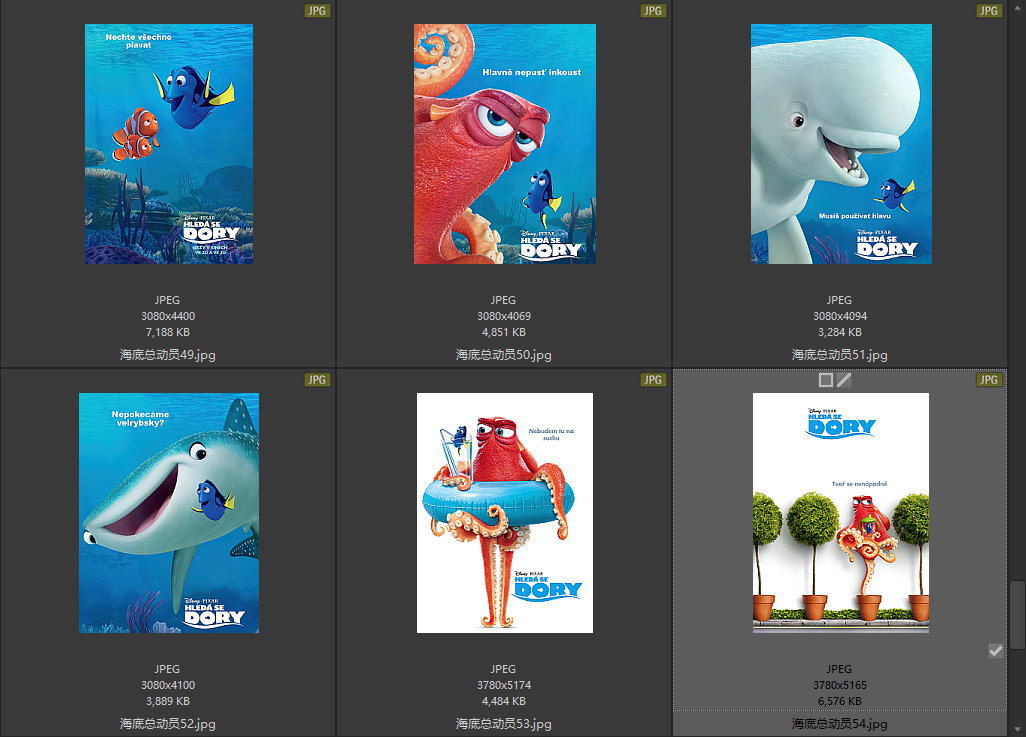Click the JPG badge on 海底总动员53.jpg
This screenshot has height=737, width=1026.
[x=652, y=380]
